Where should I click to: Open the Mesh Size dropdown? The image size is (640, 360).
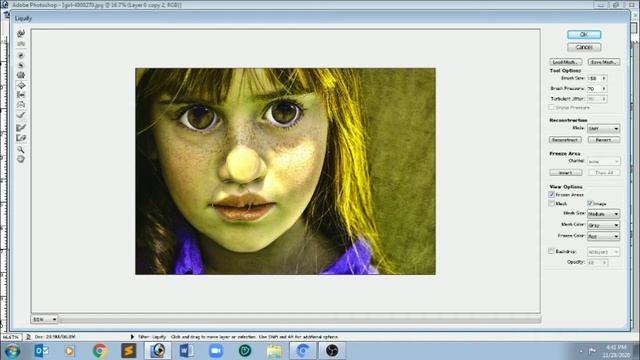point(603,214)
